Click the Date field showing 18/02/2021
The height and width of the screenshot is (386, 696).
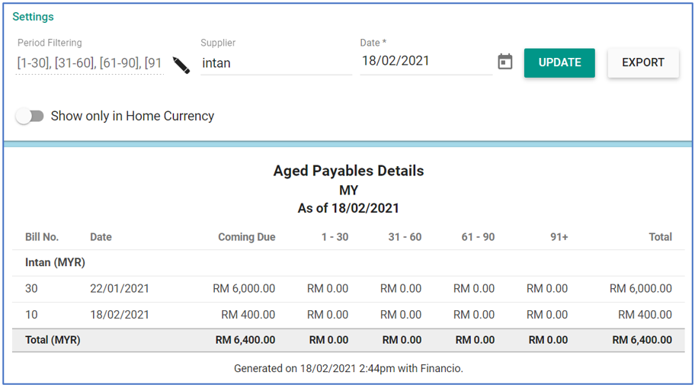click(x=426, y=61)
